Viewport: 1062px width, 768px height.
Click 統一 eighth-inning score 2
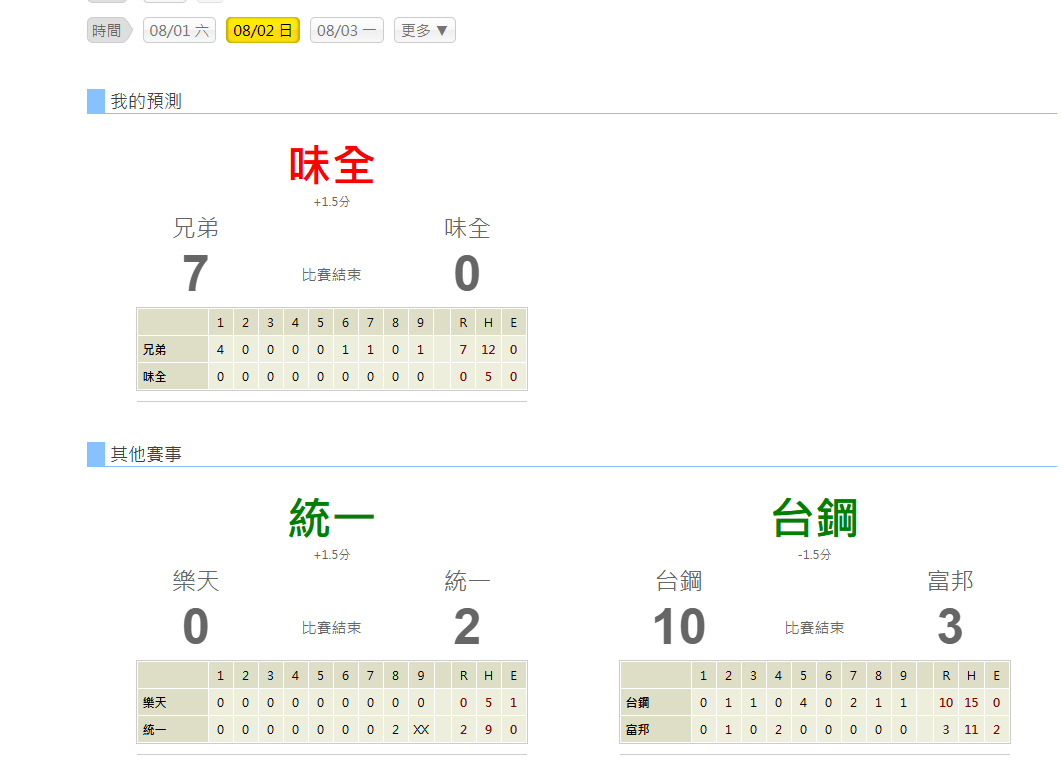(x=396, y=729)
